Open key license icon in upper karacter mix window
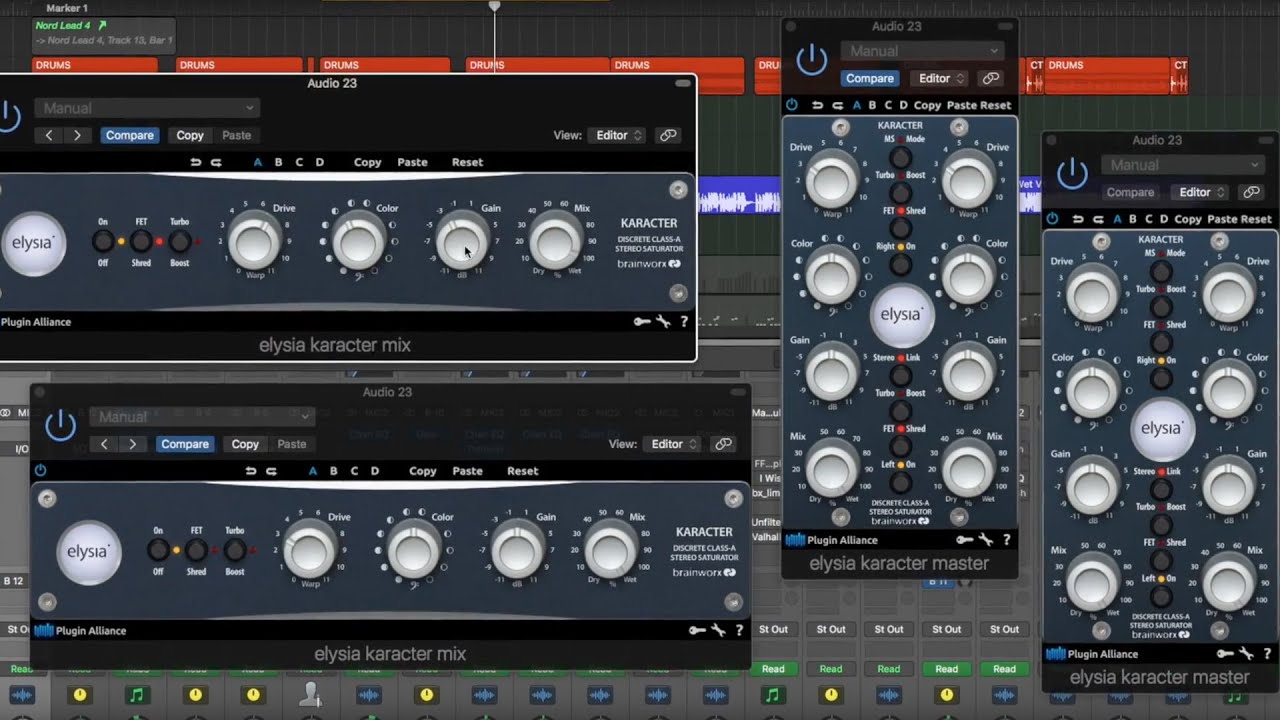This screenshot has height=720, width=1280. (x=642, y=322)
